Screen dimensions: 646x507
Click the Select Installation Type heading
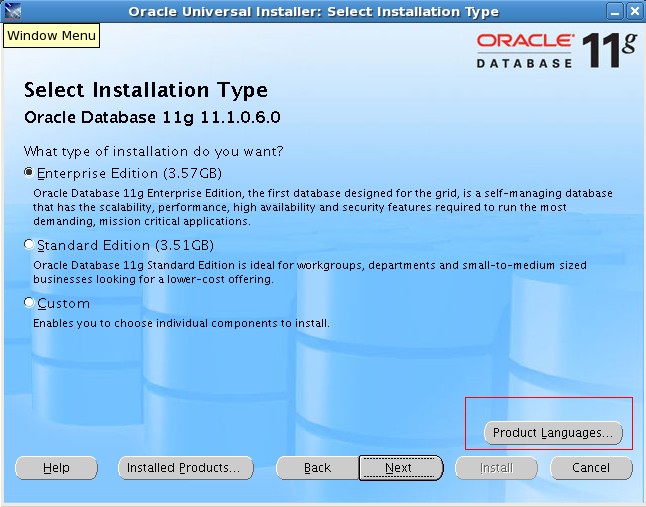pyautogui.click(x=146, y=90)
